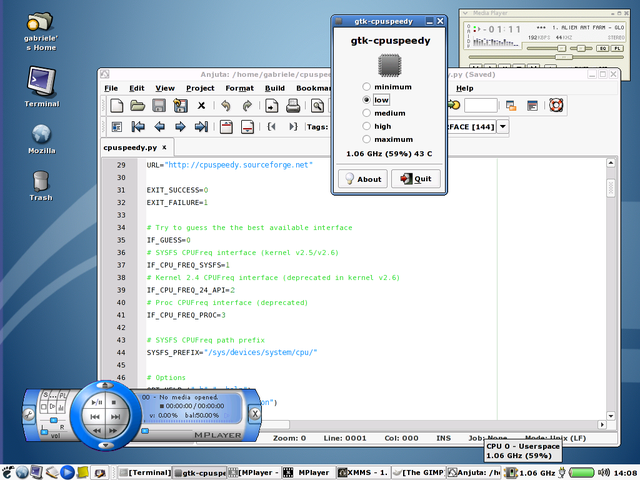640x480 pixels.
Task: Toggle the EQ button in XMMS Media Player
Action: tap(602, 49)
